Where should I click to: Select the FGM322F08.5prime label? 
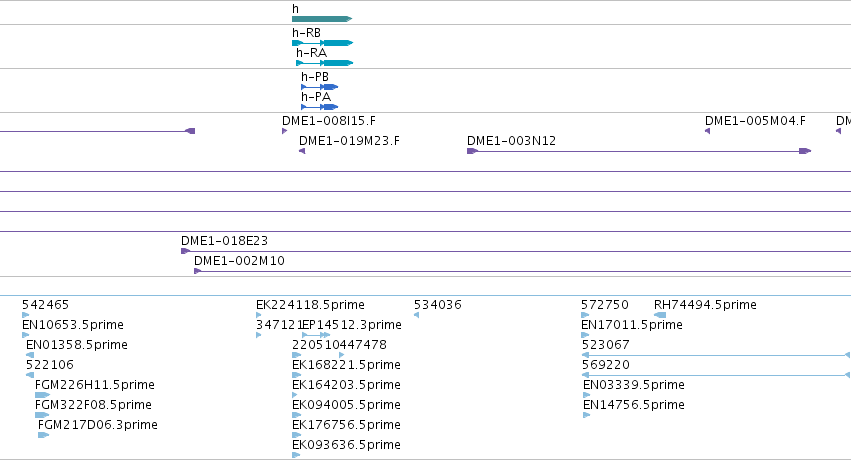(93, 405)
